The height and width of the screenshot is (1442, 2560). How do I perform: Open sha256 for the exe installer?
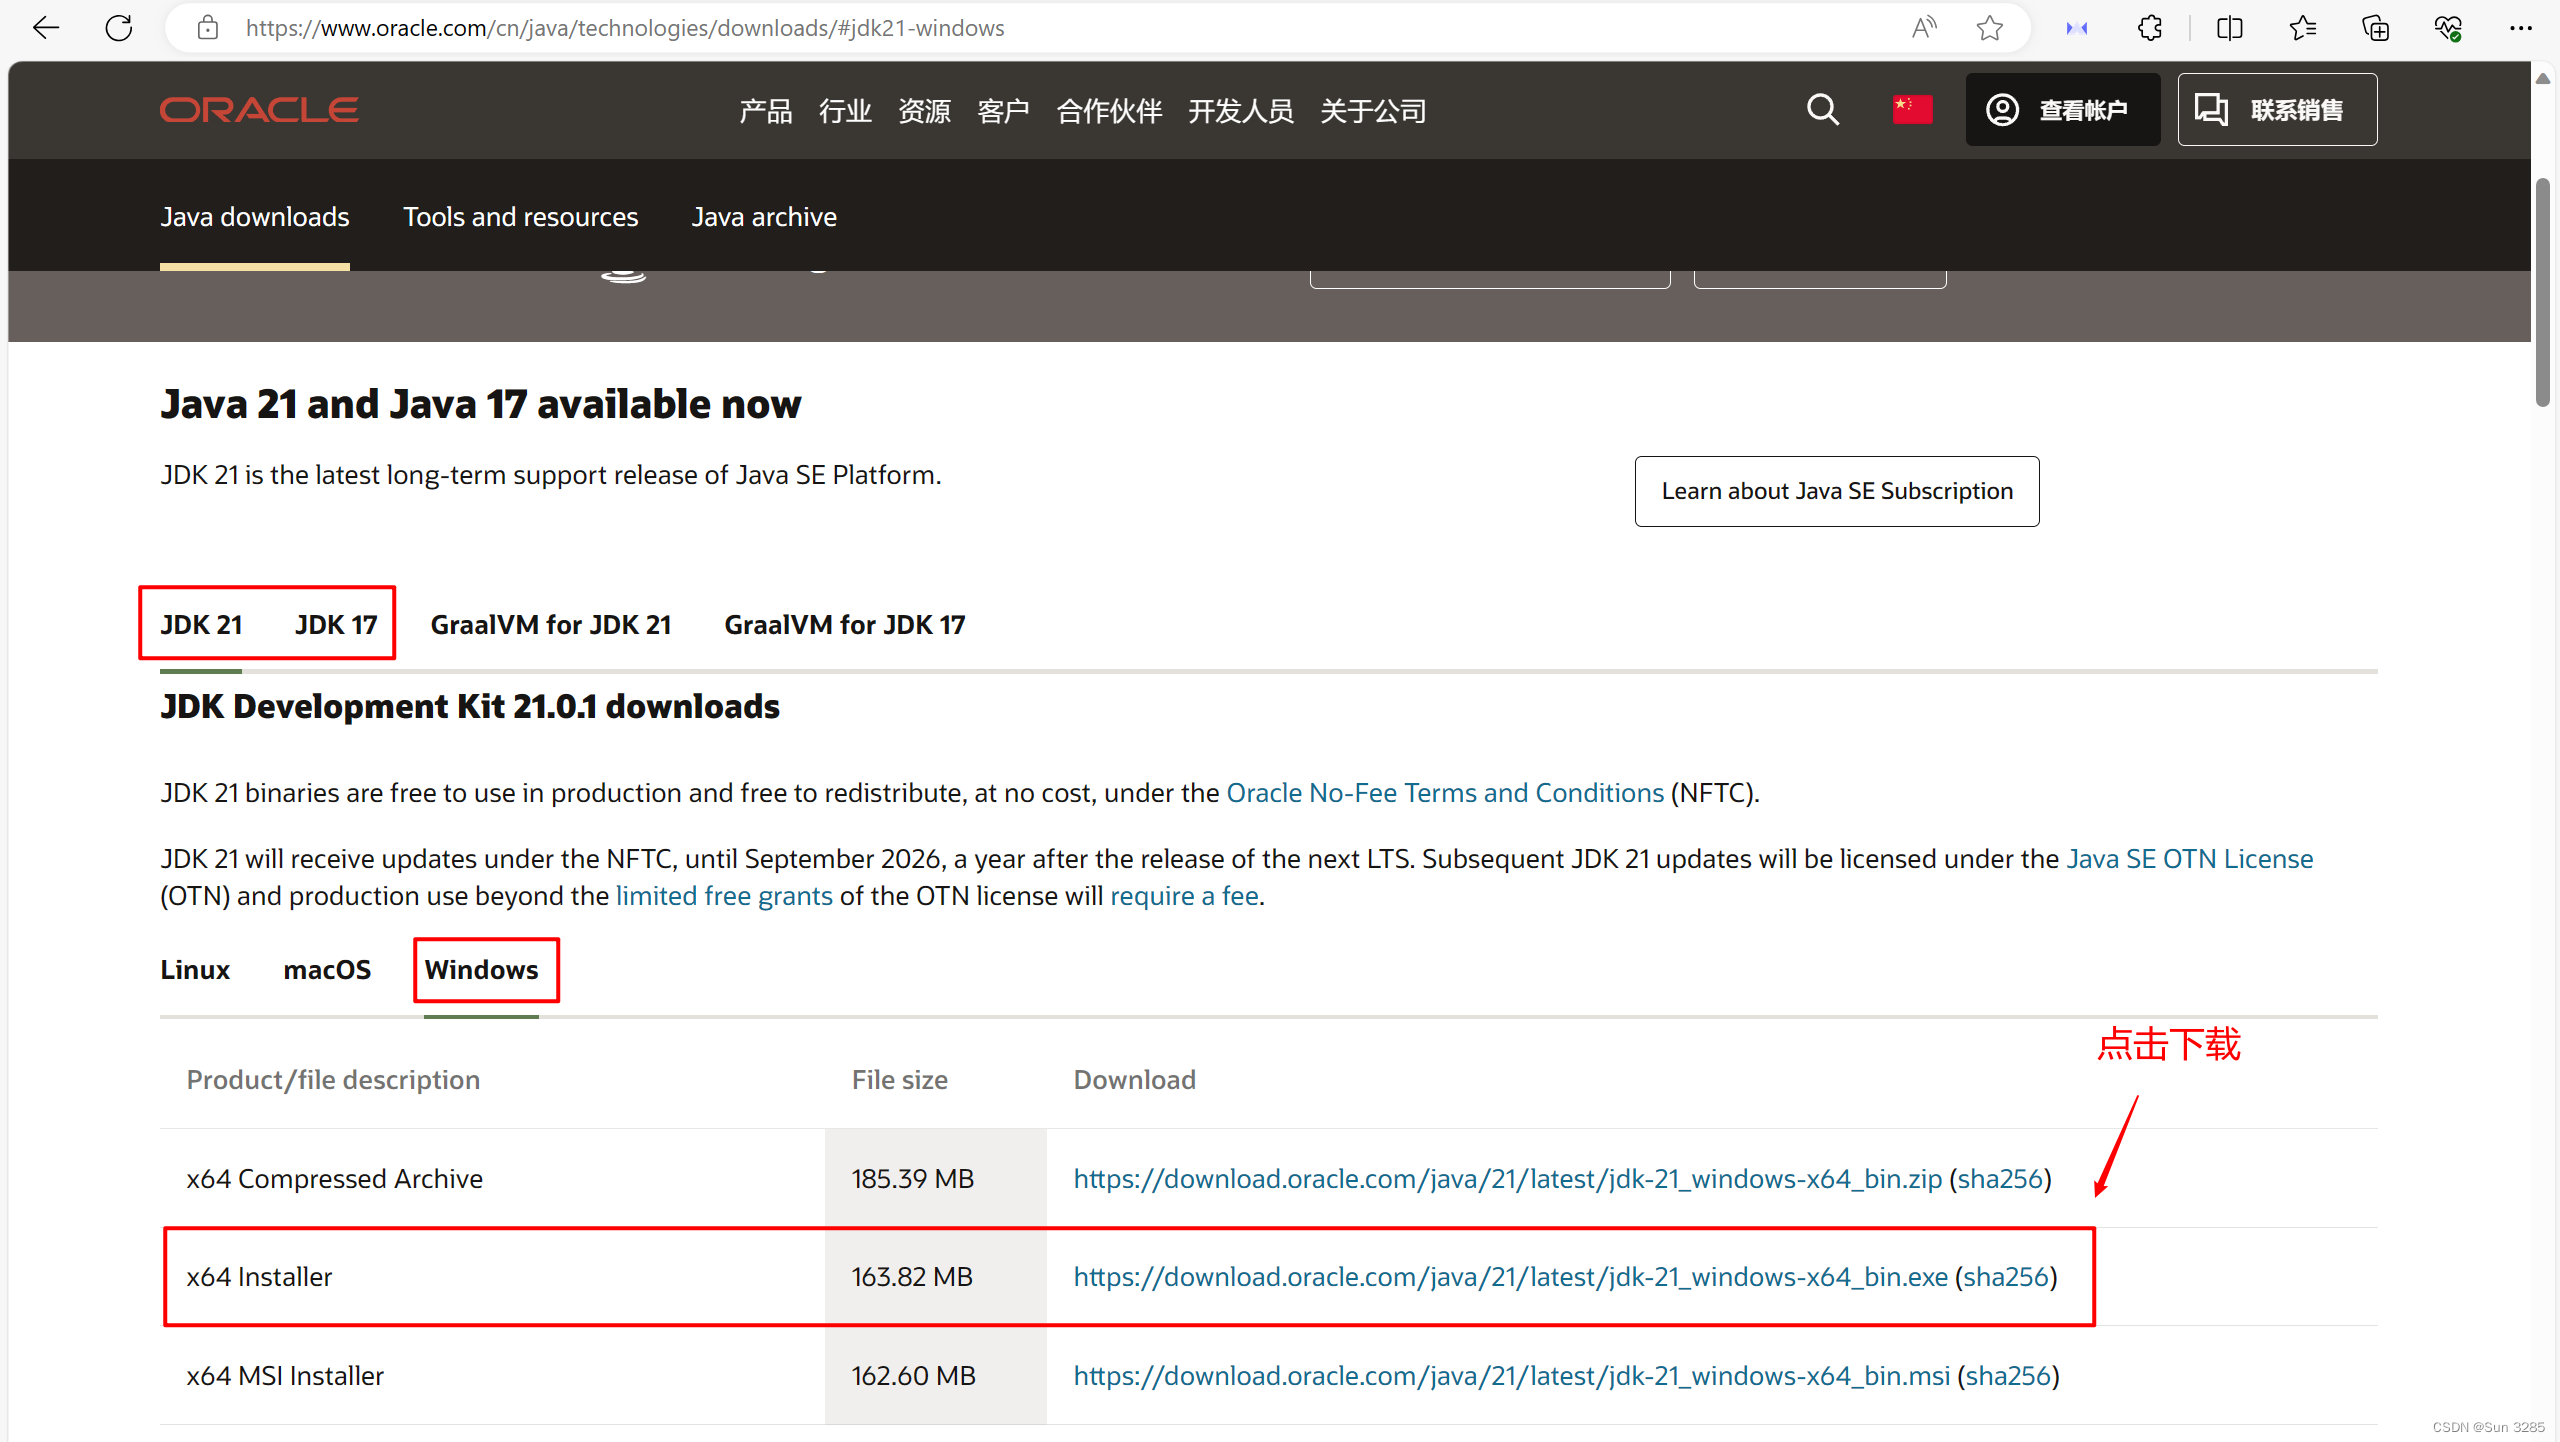point(2006,1277)
